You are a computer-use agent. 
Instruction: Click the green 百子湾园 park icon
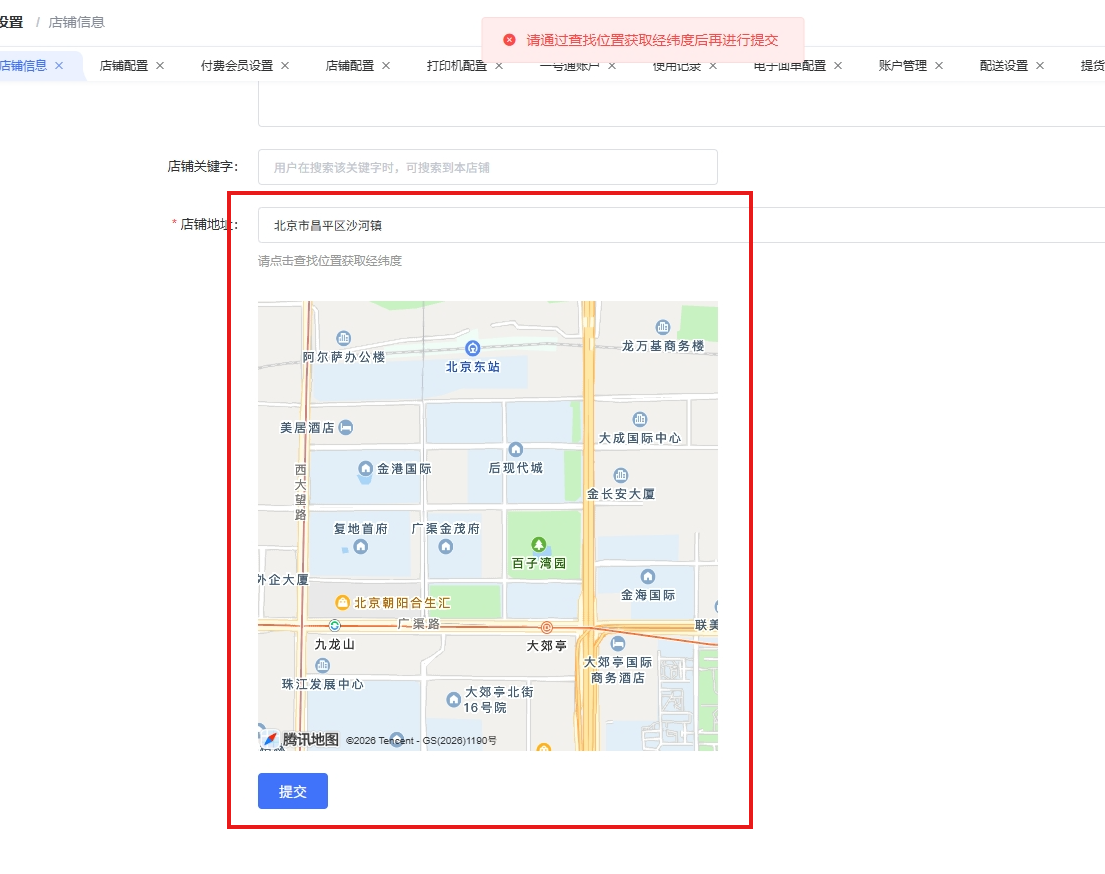[x=539, y=544]
